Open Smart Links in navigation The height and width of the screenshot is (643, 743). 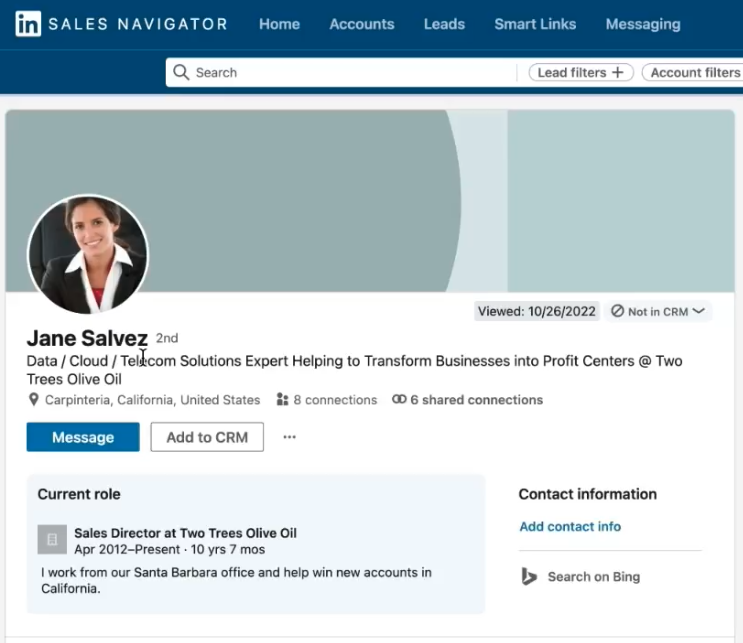535,24
